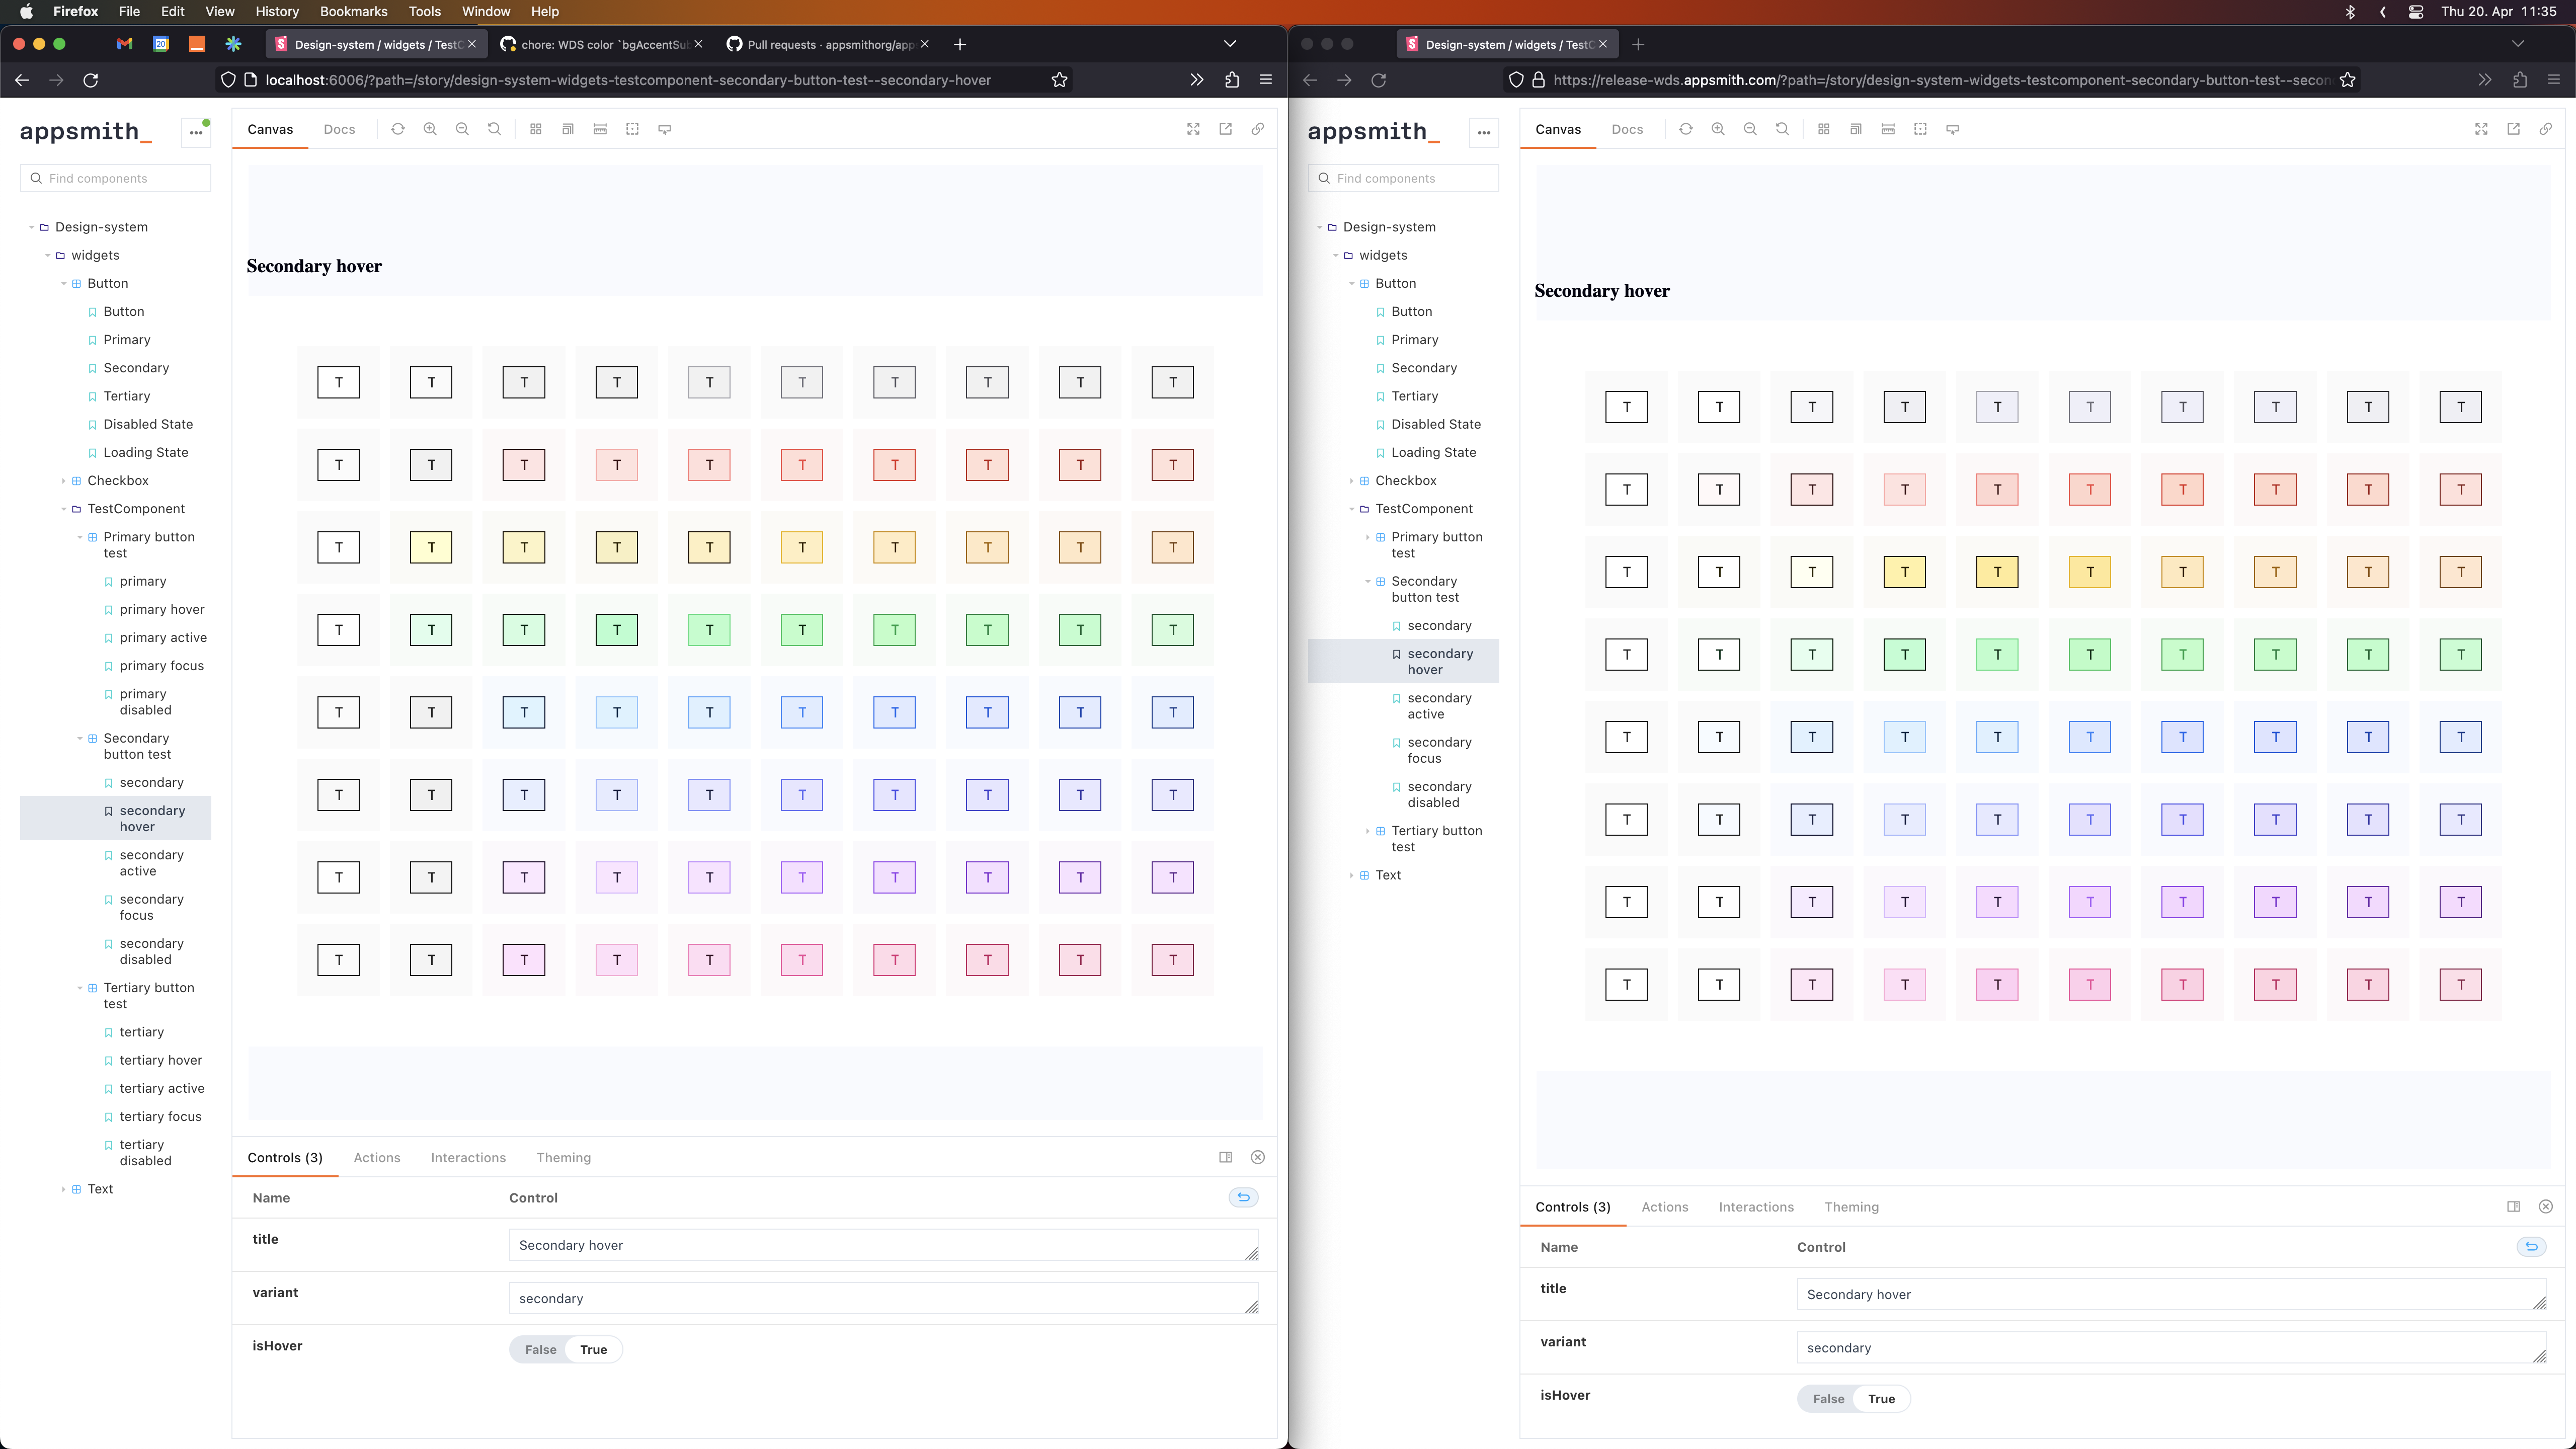Image resolution: width=2576 pixels, height=1449 pixels.
Task: Click the remount component icon in left toolbar
Action: (x=398, y=129)
